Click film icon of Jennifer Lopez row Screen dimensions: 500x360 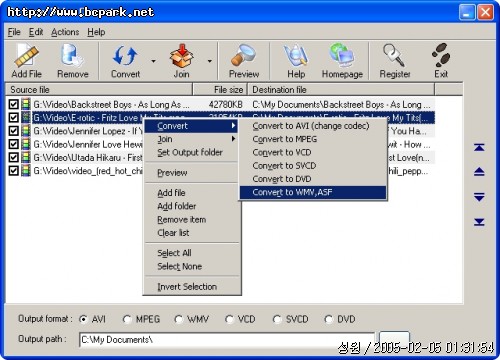tap(26, 131)
